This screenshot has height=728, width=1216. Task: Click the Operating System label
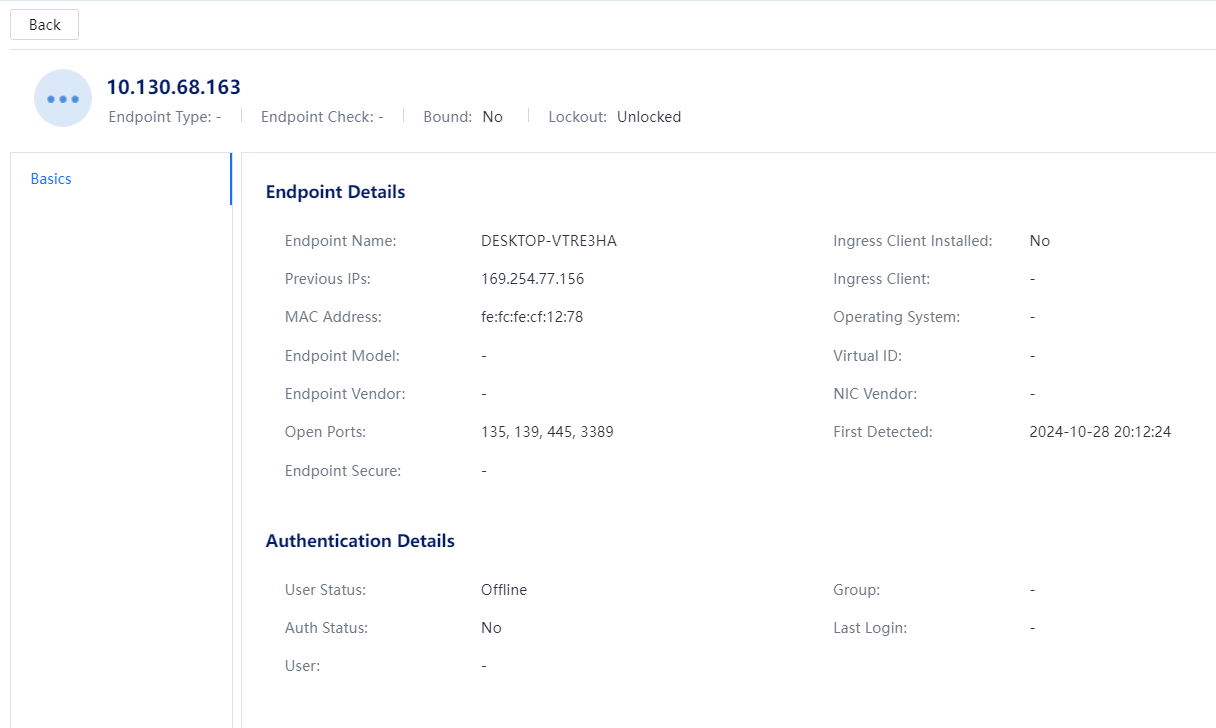(x=896, y=317)
